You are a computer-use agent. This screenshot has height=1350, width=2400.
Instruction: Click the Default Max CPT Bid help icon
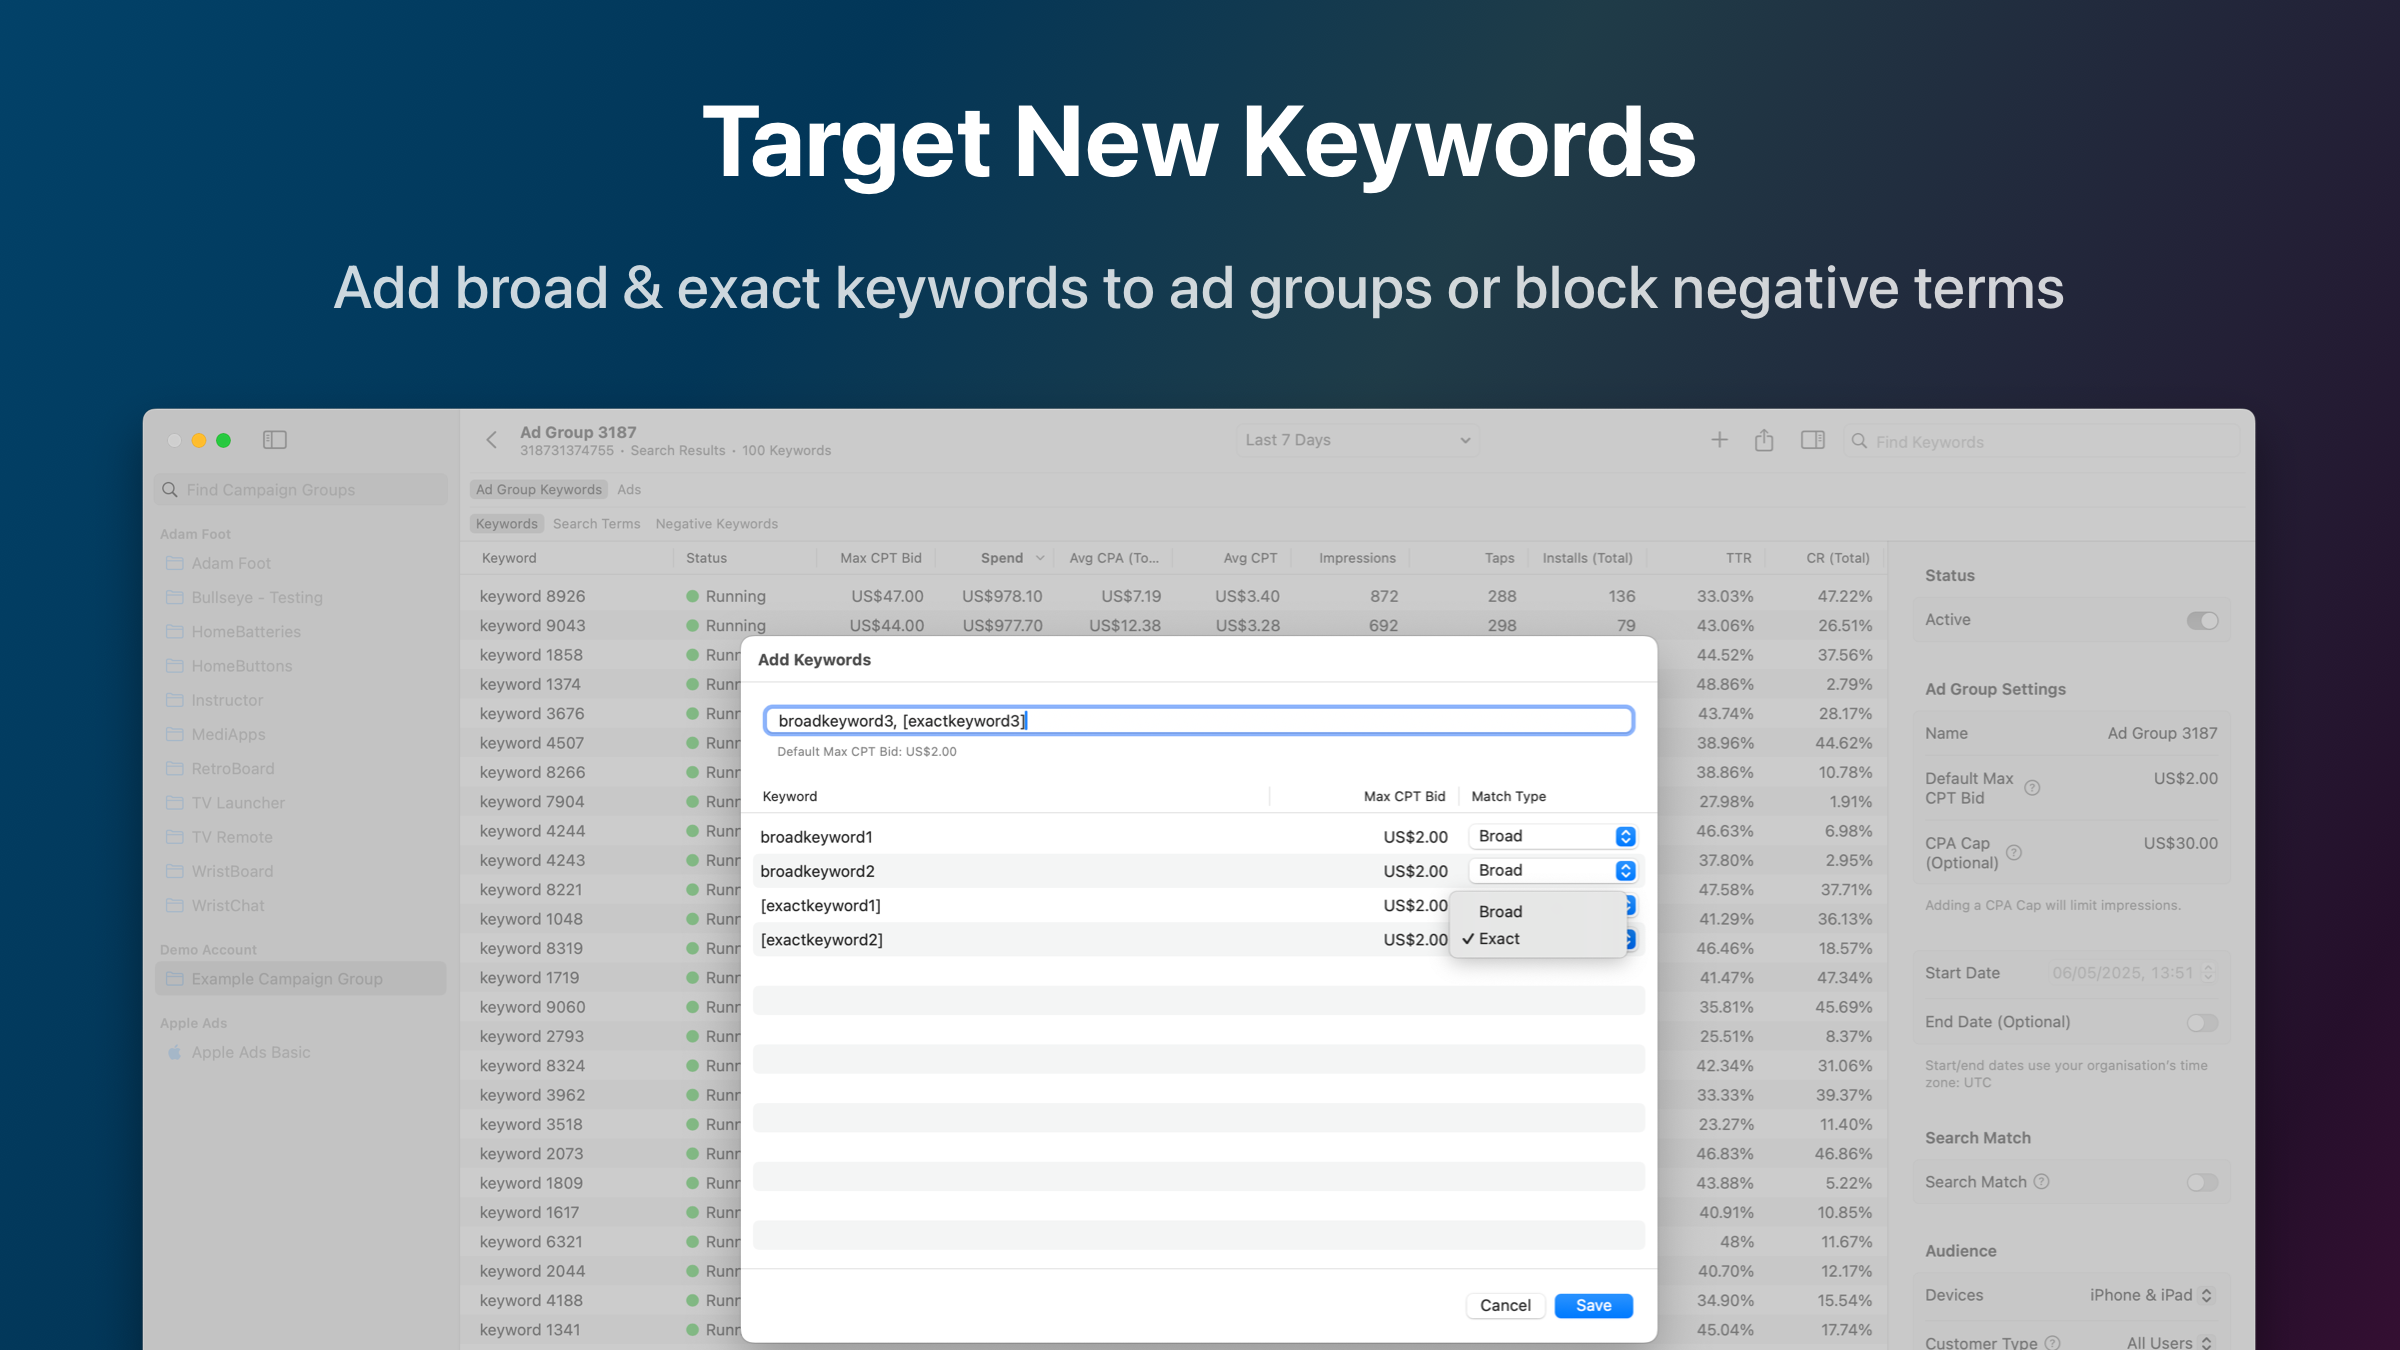[2032, 788]
